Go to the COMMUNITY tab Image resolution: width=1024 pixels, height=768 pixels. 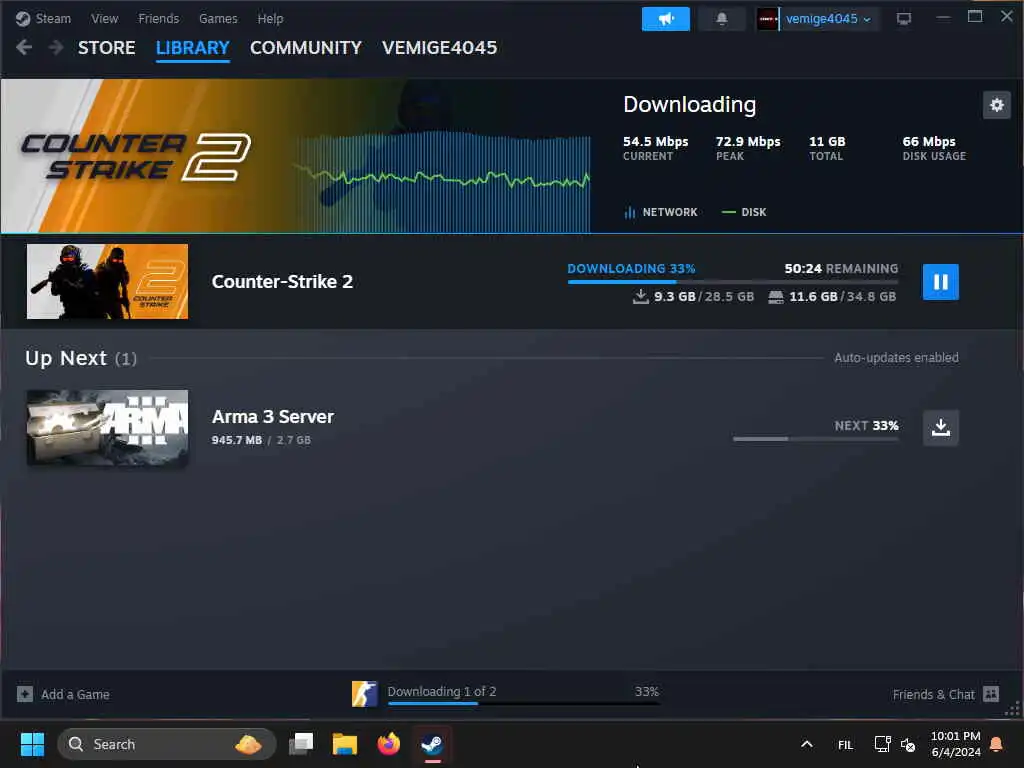pos(306,48)
